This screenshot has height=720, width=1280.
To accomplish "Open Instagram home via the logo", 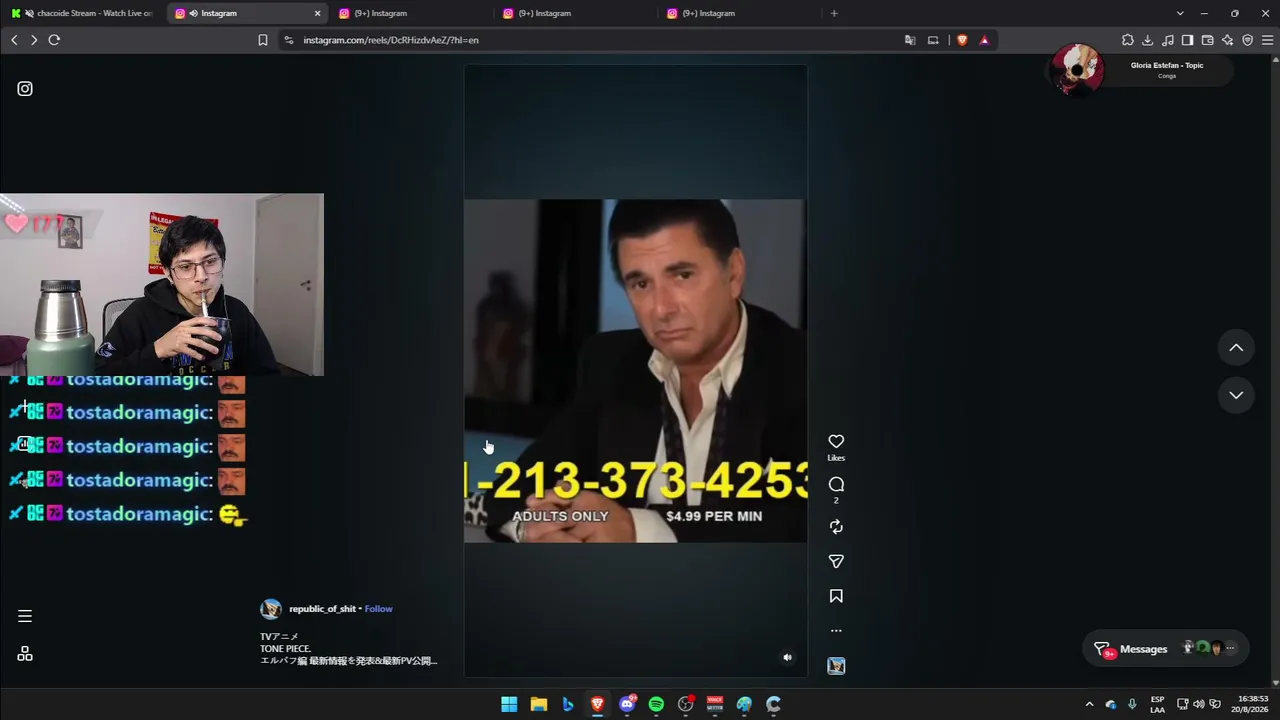I will pos(25,89).
